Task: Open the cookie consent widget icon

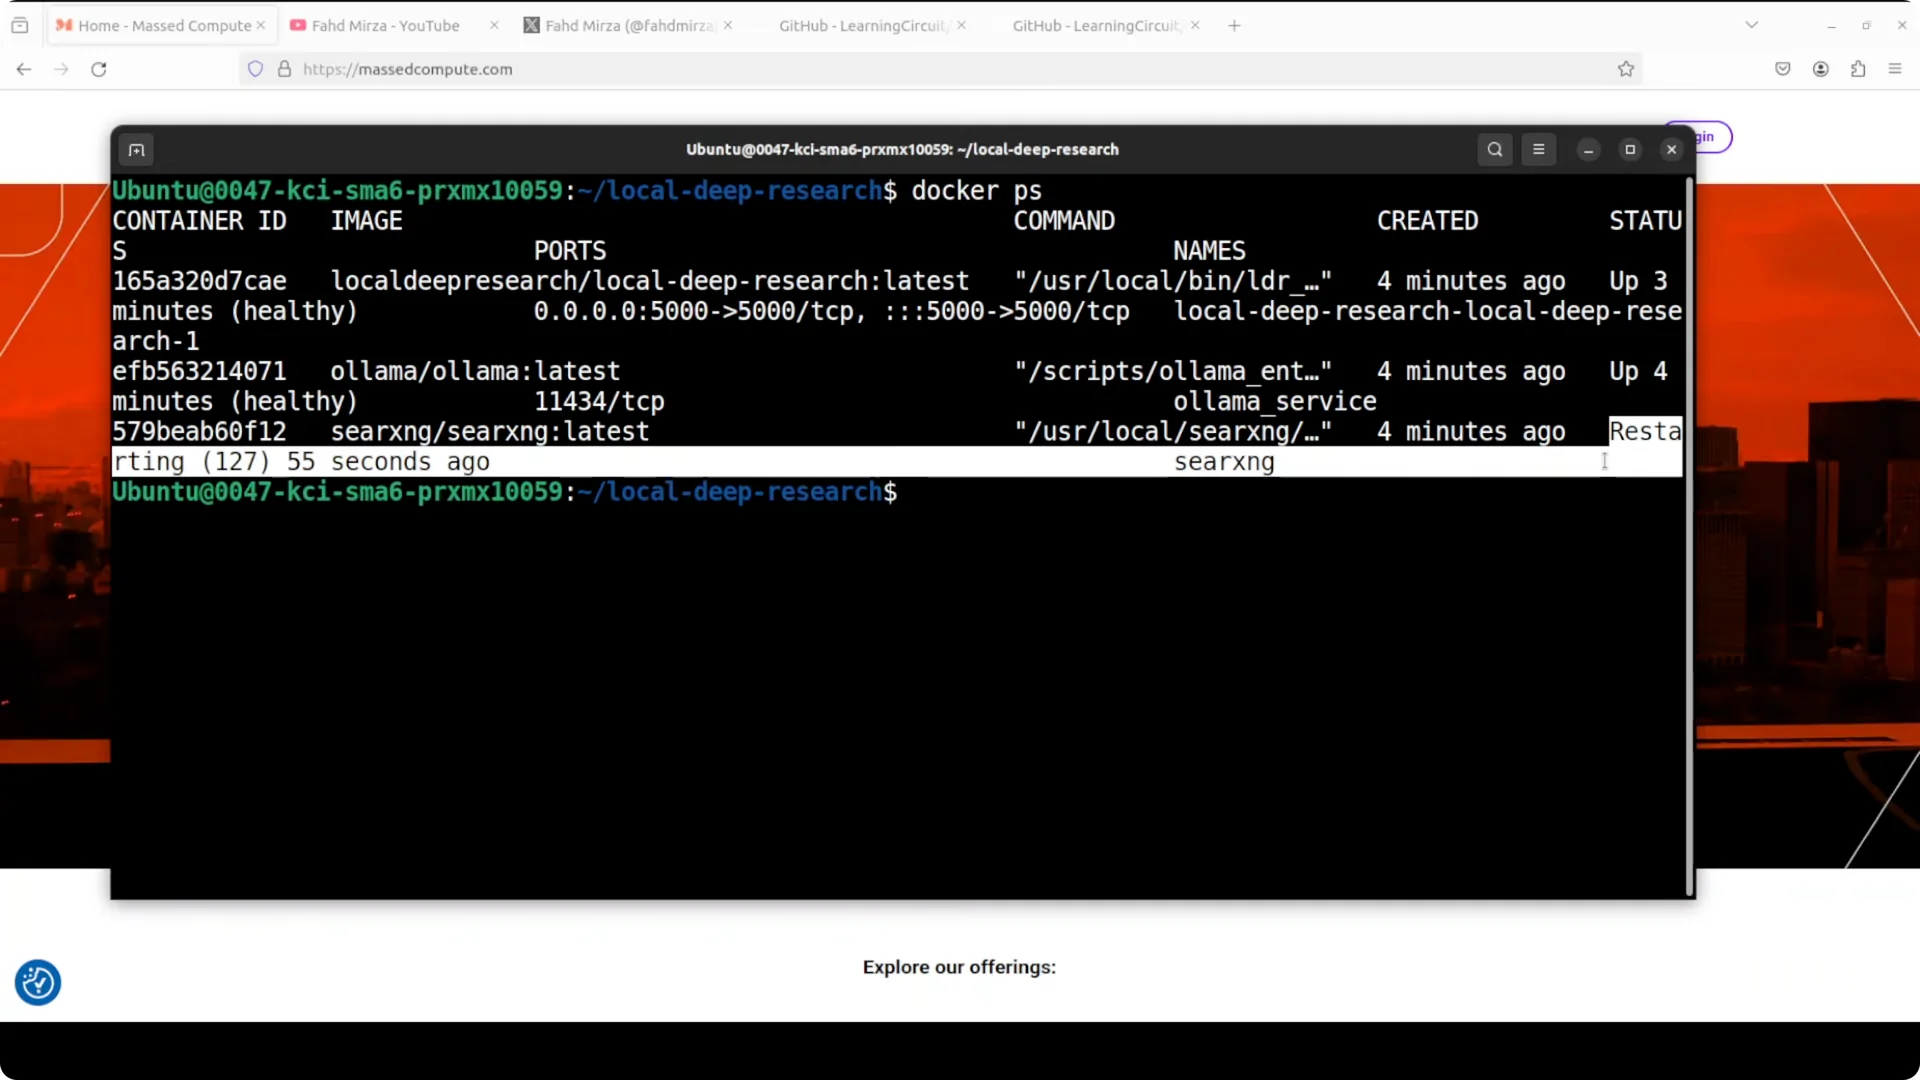Action: pos(38,983)
